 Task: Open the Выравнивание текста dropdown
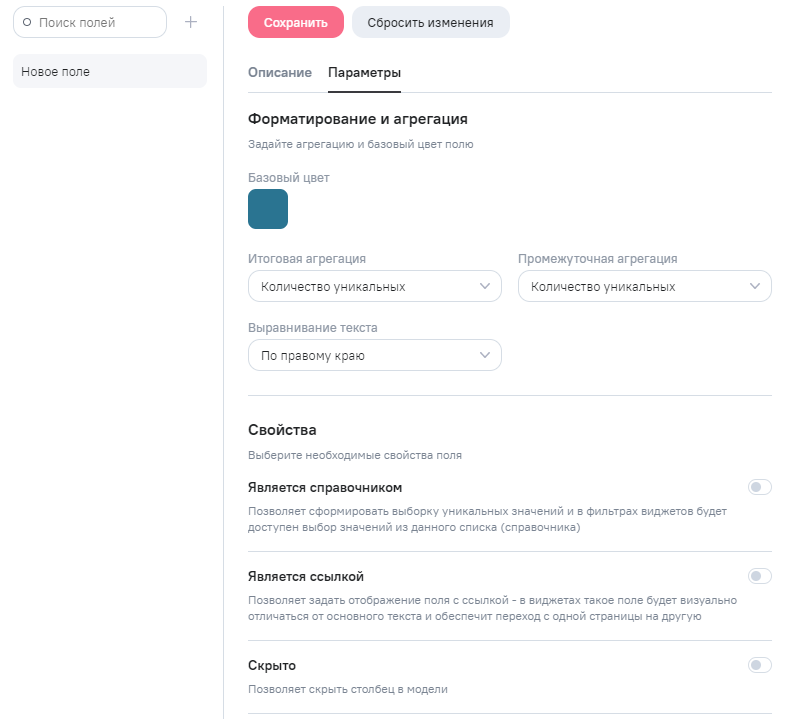374,355
